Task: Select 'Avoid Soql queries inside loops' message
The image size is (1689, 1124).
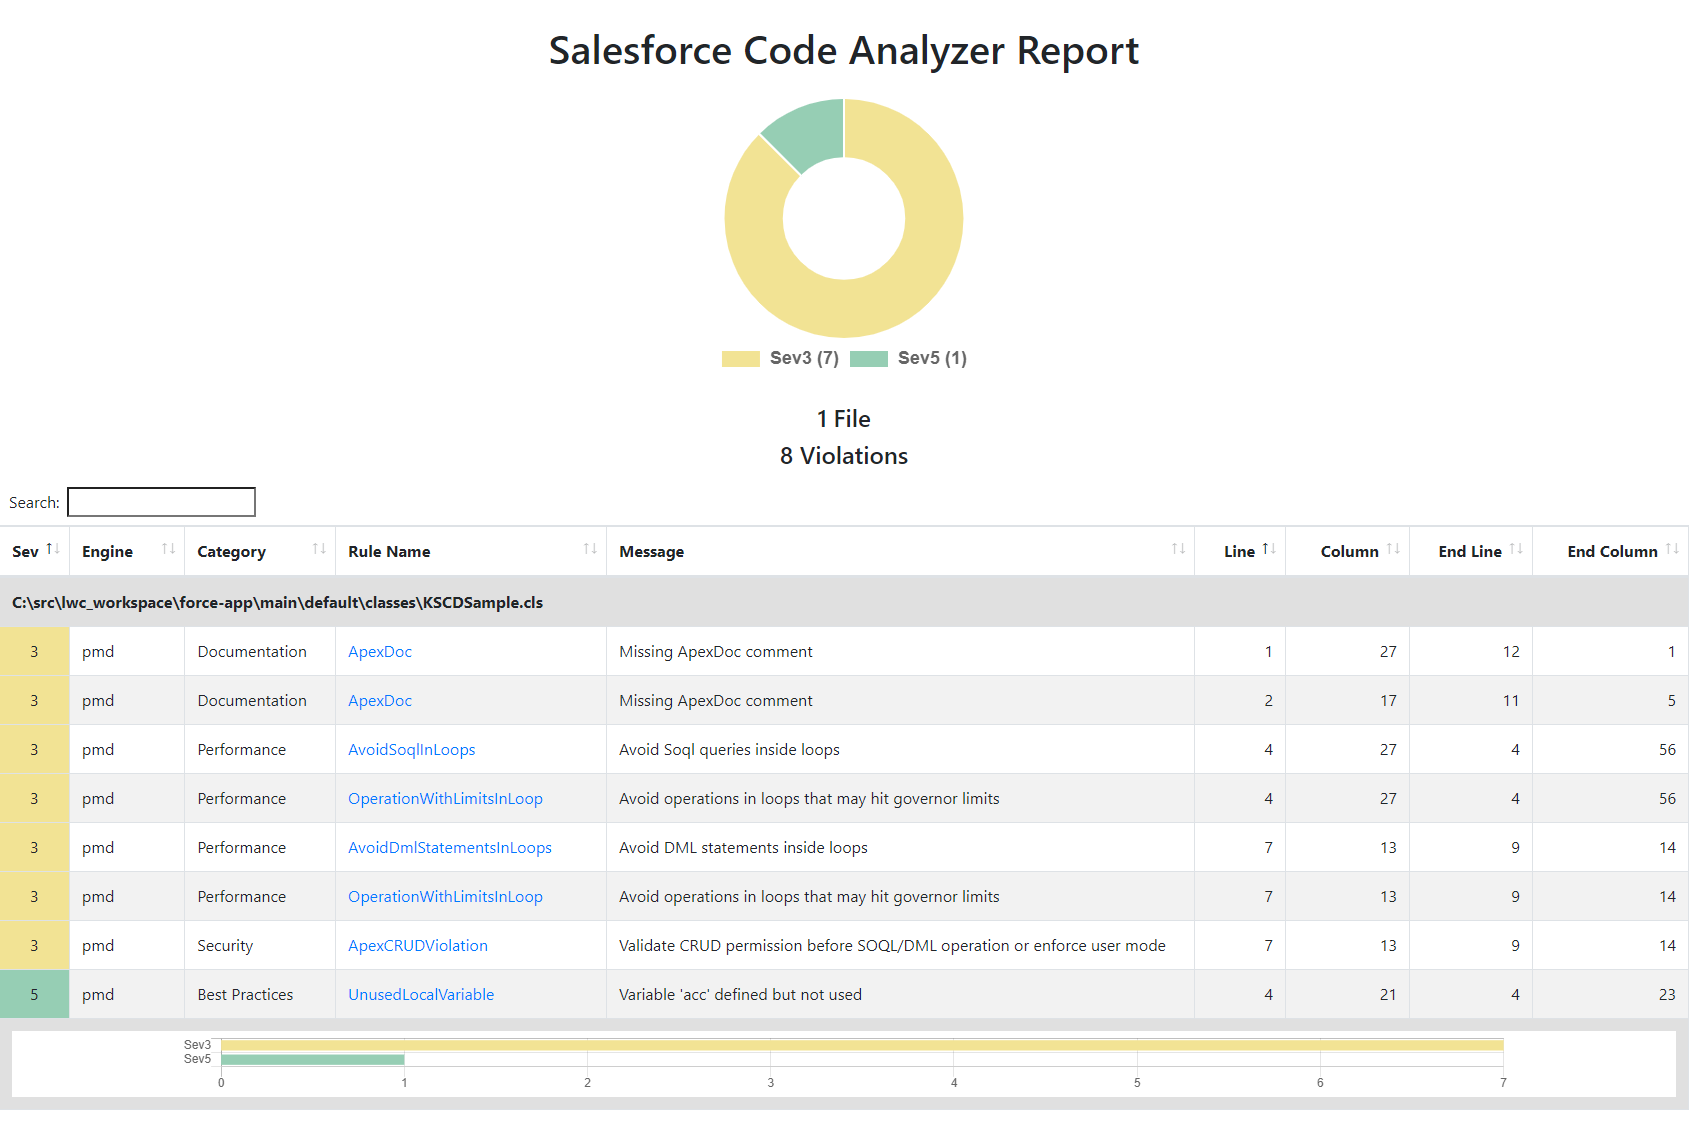Action: click(x=729, y=750)
